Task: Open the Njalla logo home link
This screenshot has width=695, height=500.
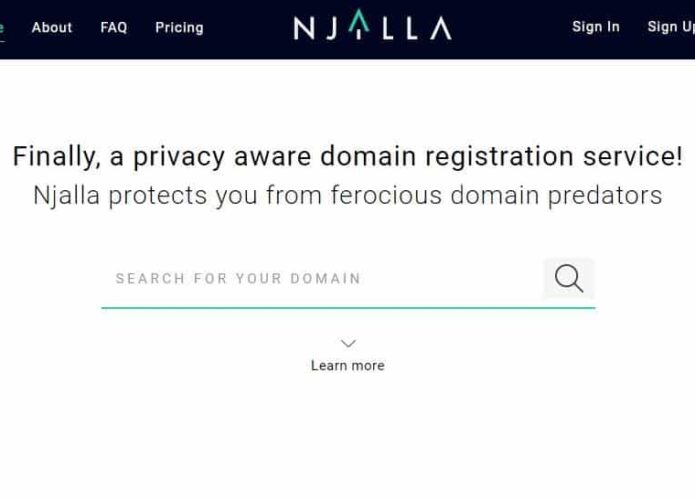Action: point(372,27)
